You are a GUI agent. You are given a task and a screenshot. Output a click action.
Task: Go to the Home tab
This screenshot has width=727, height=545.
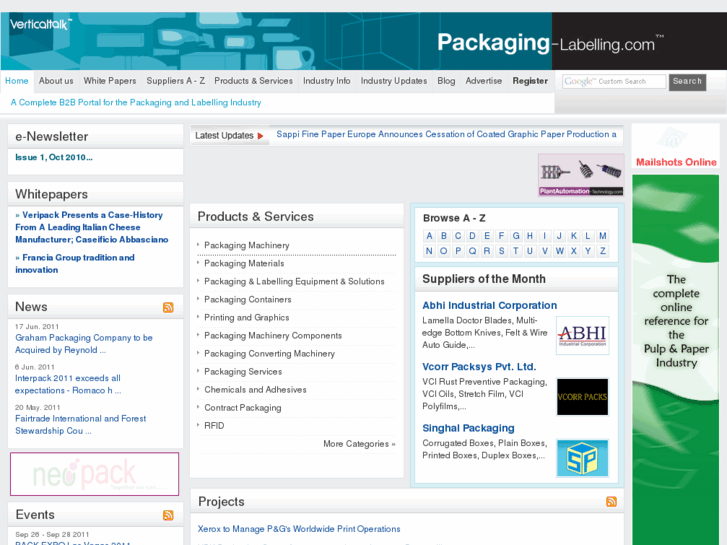click(17, 81)
